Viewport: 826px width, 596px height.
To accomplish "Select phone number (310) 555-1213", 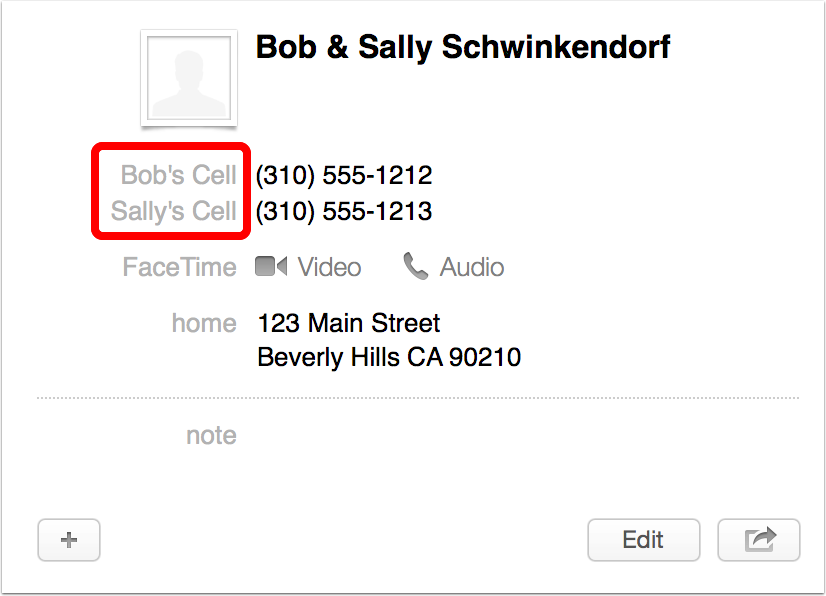I will [x=344, y=211].
